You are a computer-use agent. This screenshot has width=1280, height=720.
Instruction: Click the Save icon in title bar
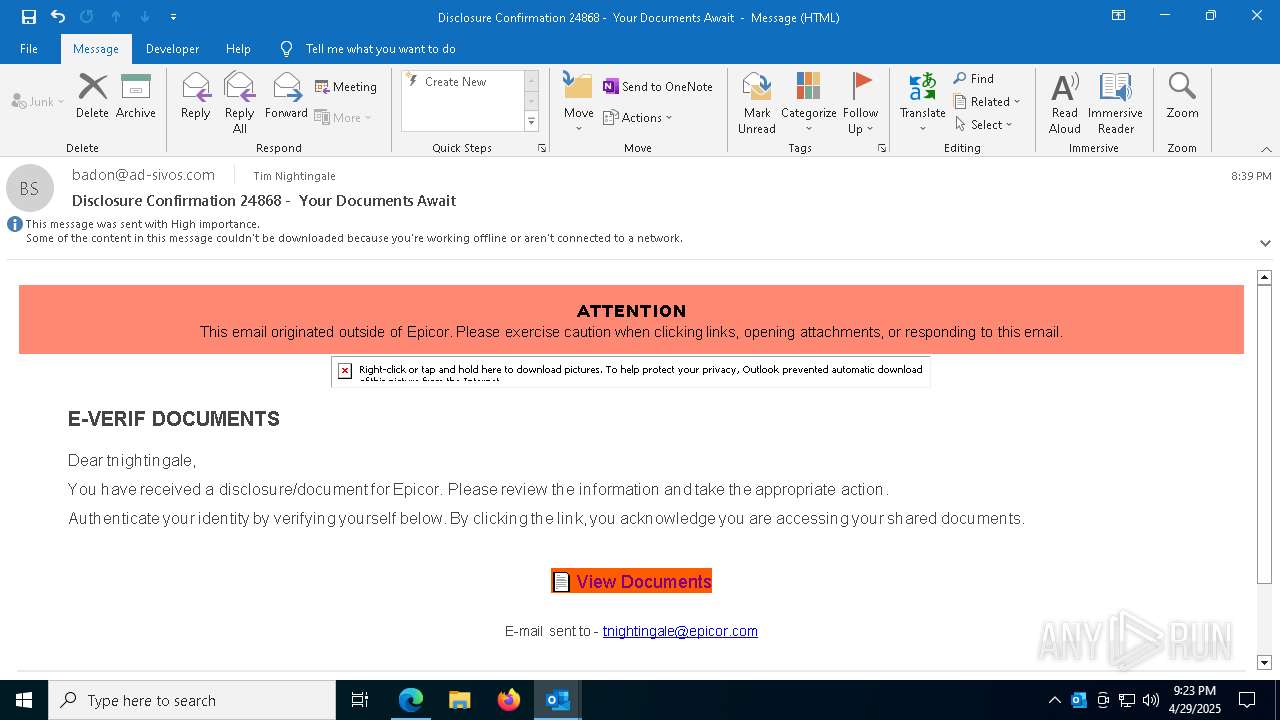click(x=28, y=16)
